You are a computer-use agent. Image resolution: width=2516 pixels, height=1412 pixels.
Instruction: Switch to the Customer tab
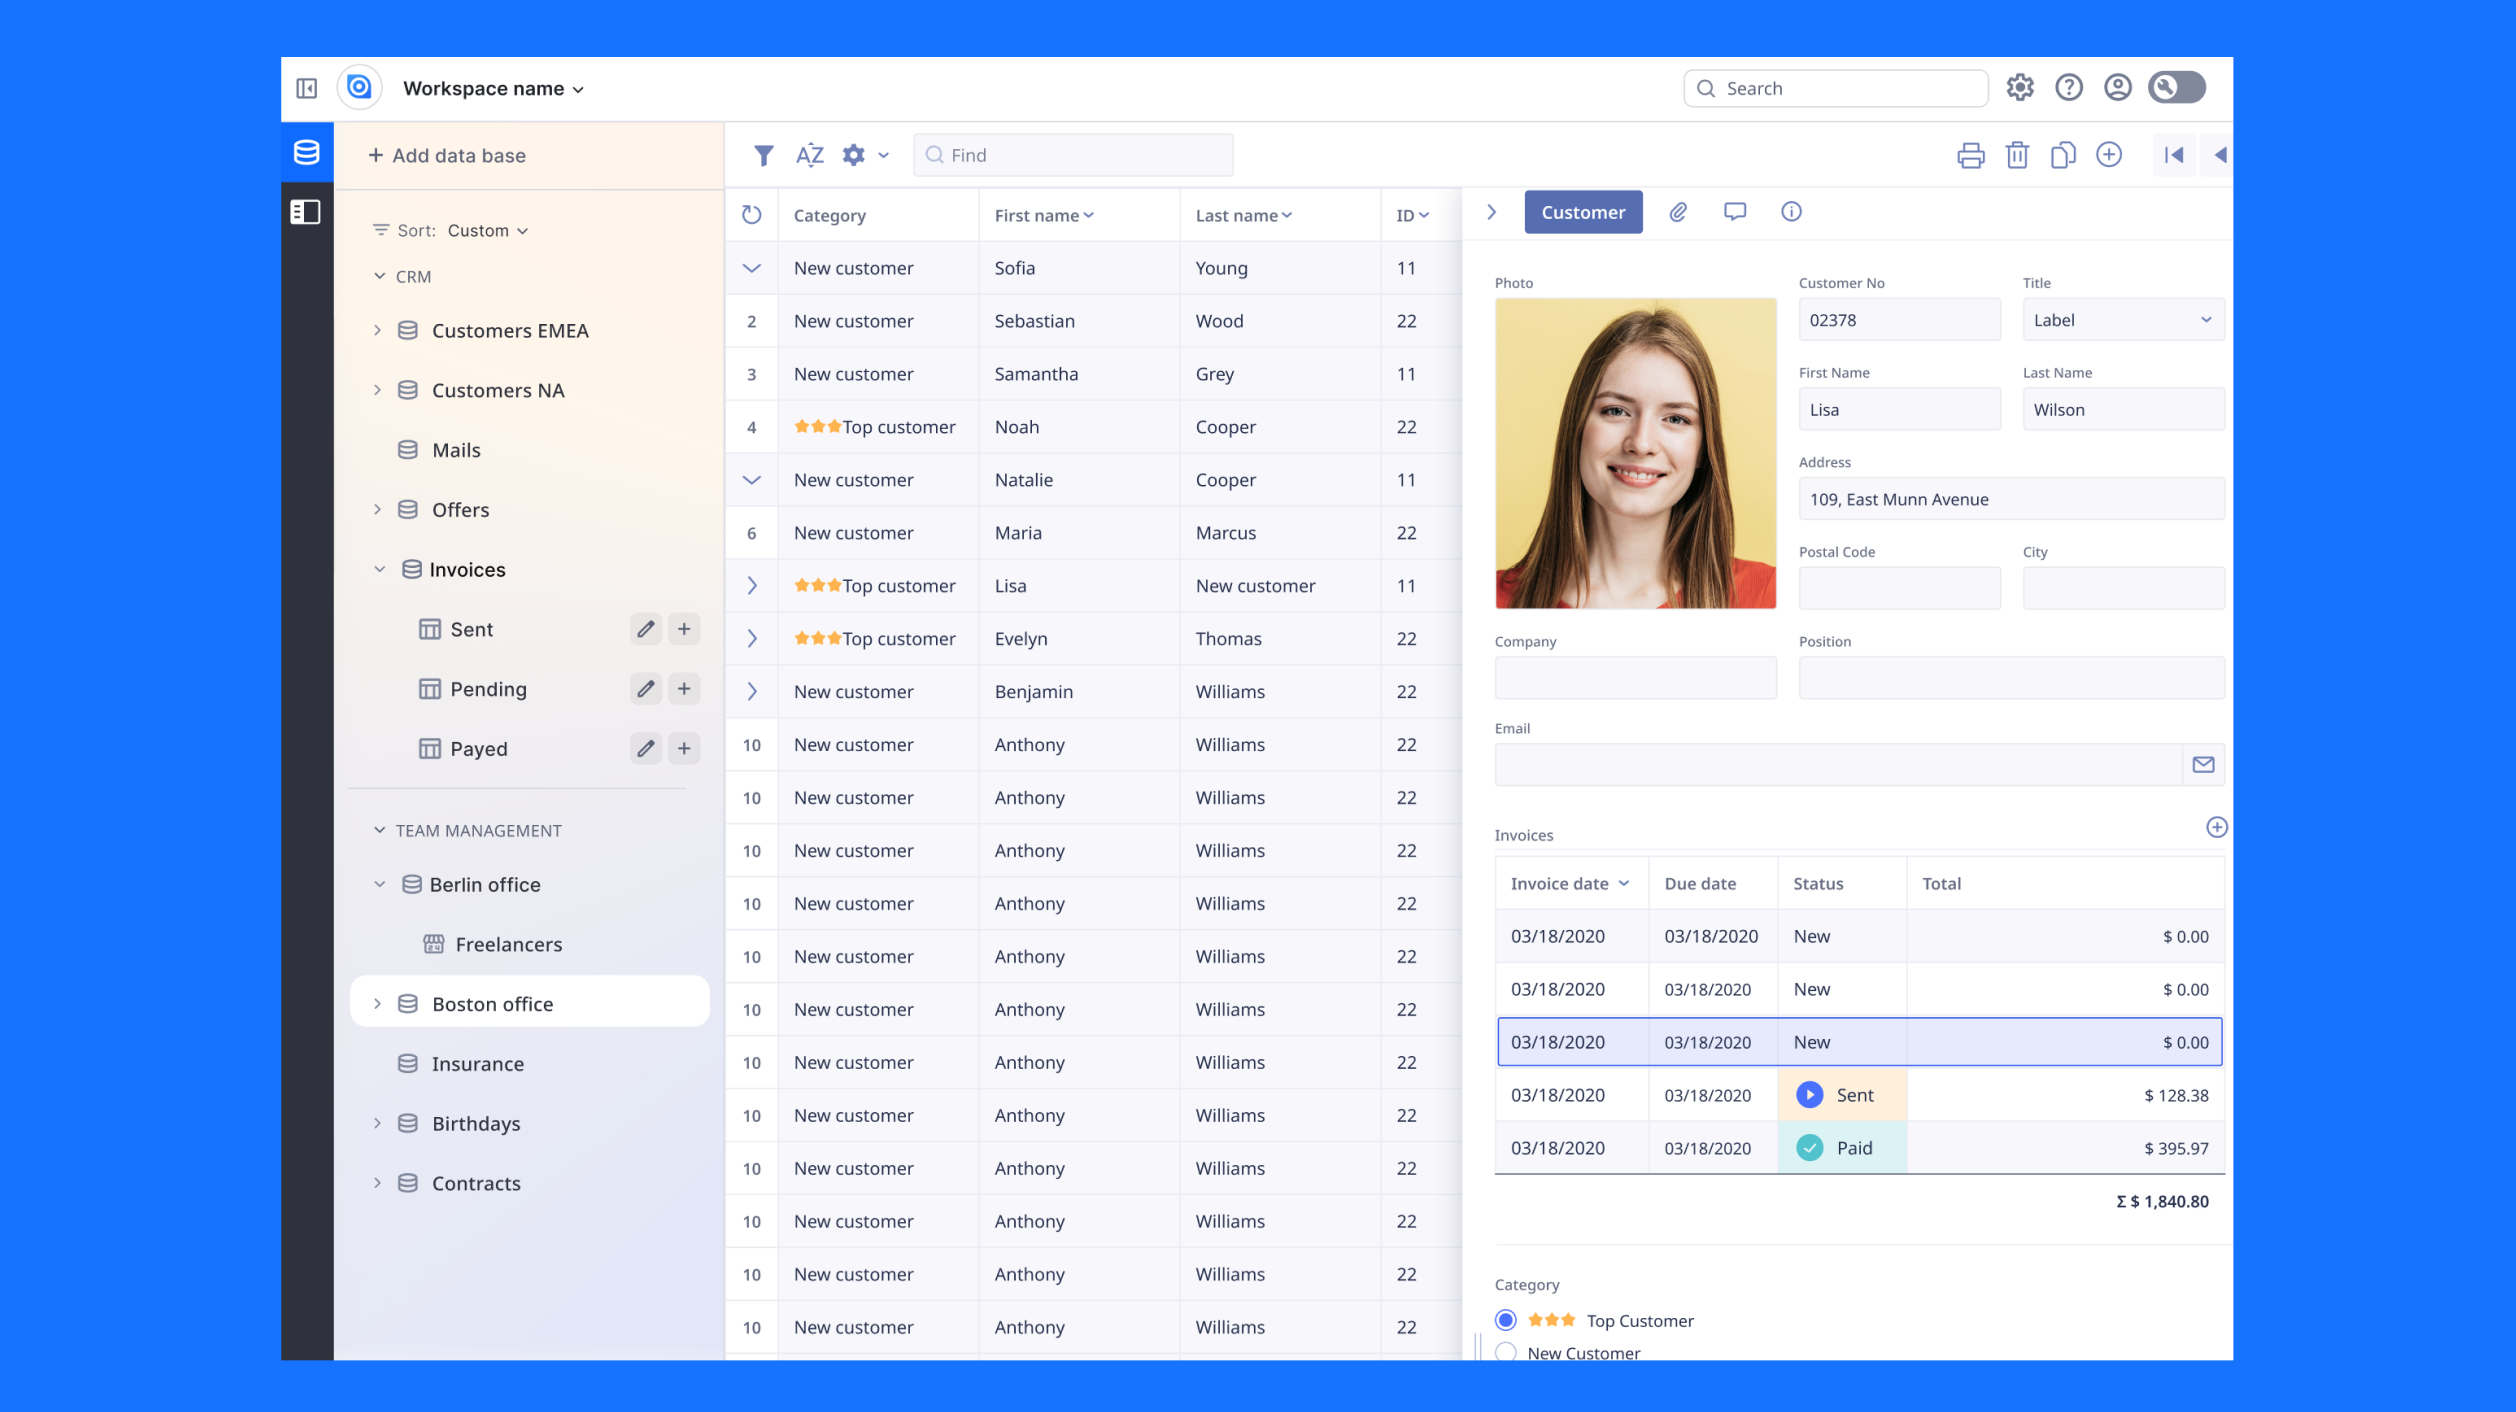click(x=1583, y=212)
